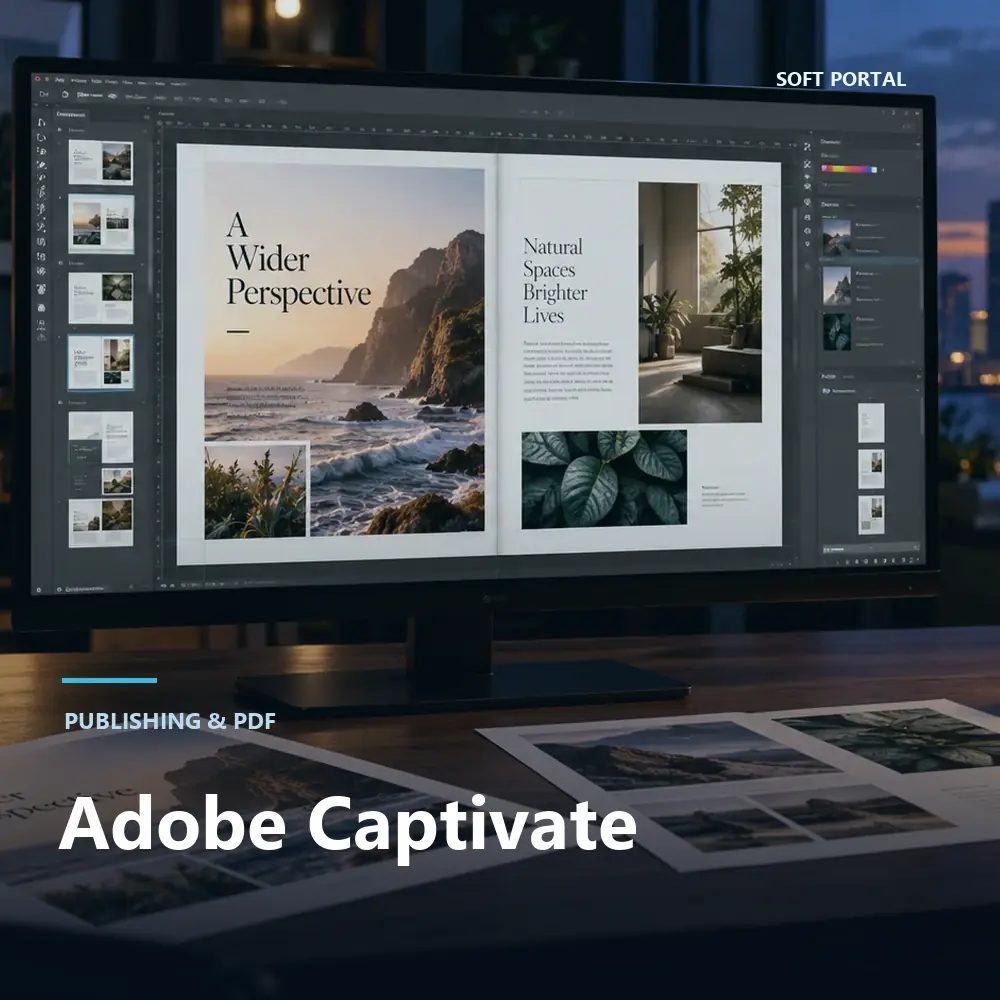Image resolution: width=1000 pixels, height=1000 pixels.
Task: Click the "PUBLISHING & PDF" category label
Action: 170,721
